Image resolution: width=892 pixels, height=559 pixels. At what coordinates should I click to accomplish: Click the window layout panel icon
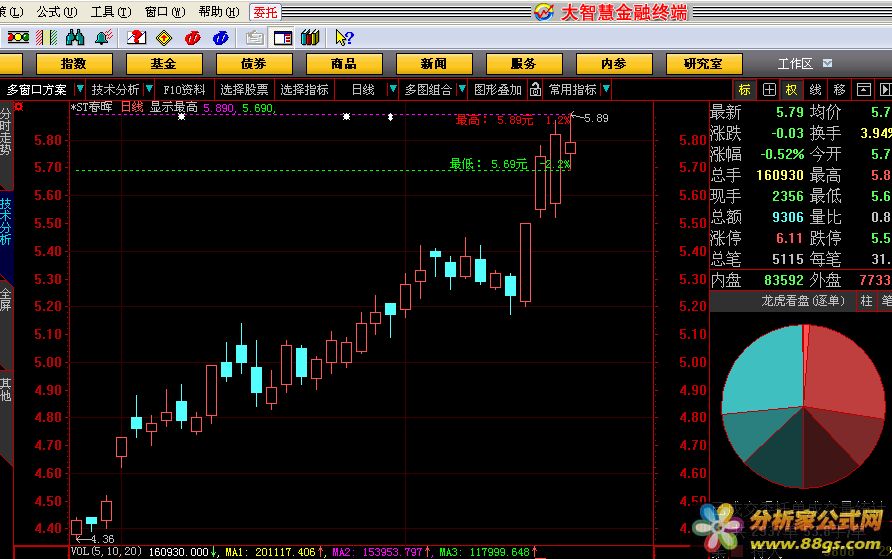[283, 38]
